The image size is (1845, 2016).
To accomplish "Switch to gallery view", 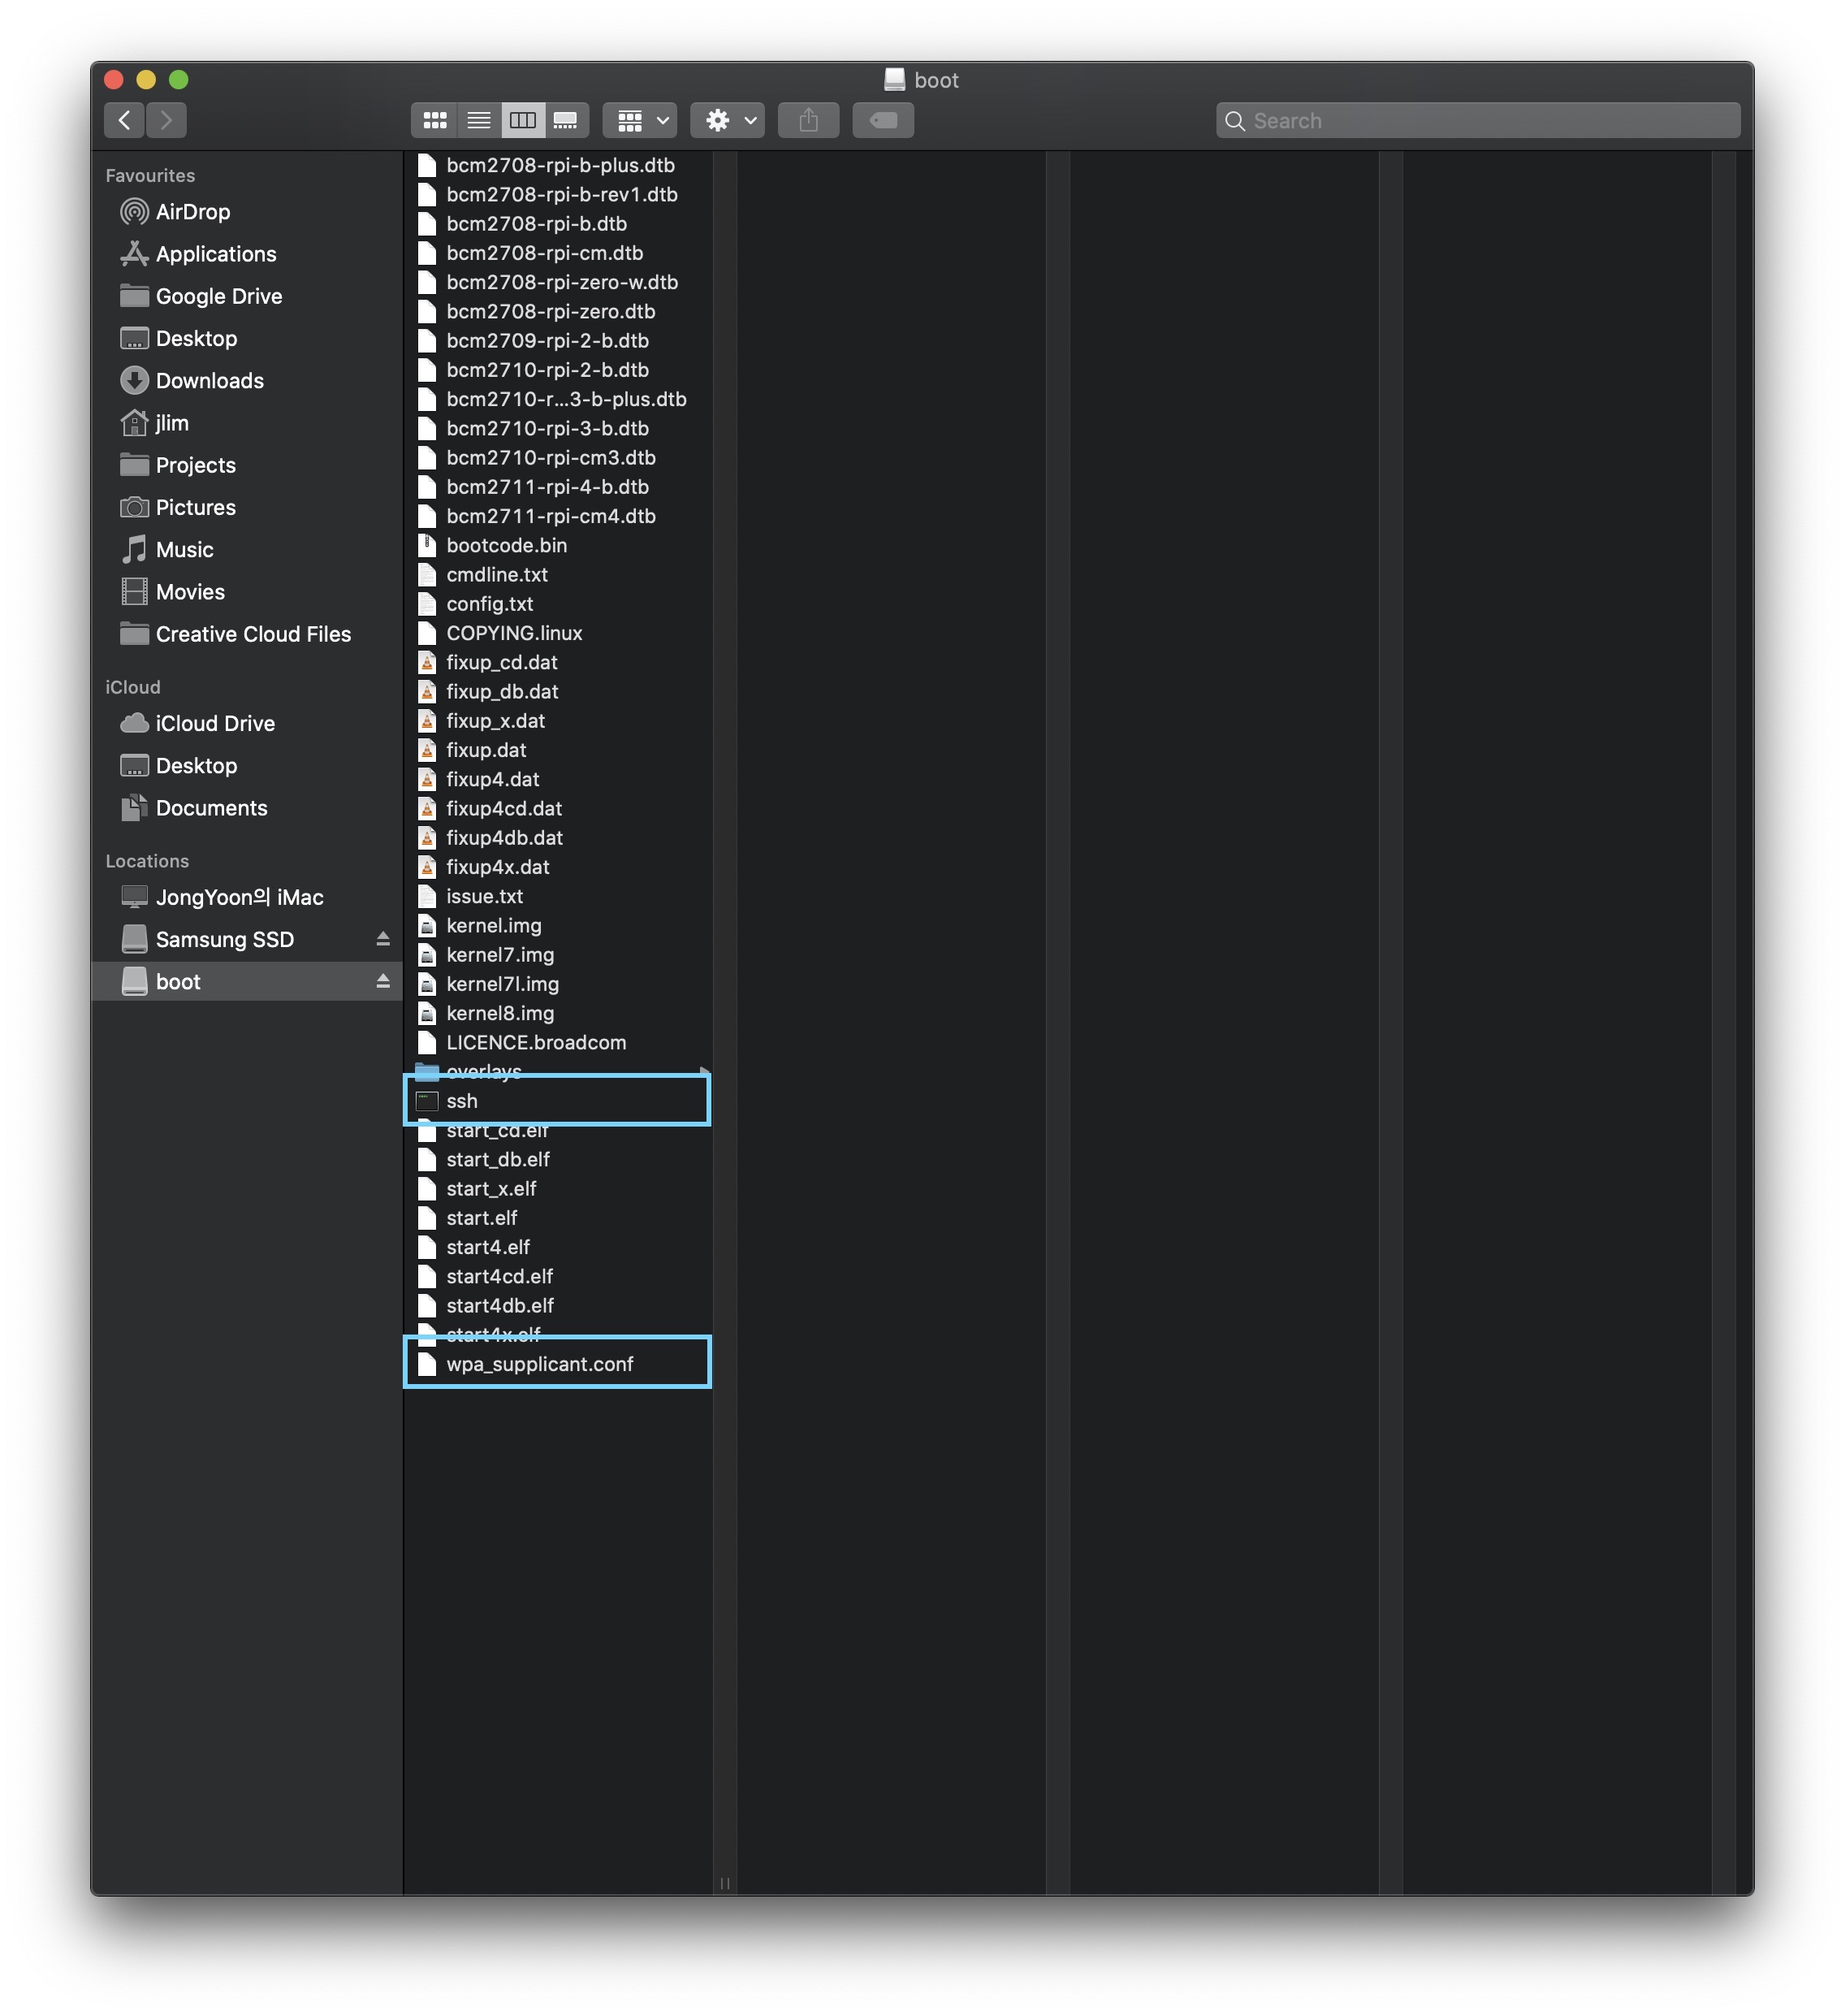I will pos(566,120).
